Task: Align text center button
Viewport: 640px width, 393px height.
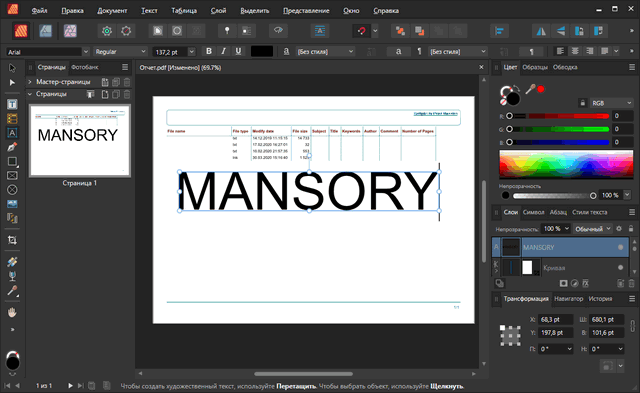Action: [x=575, y=51]
